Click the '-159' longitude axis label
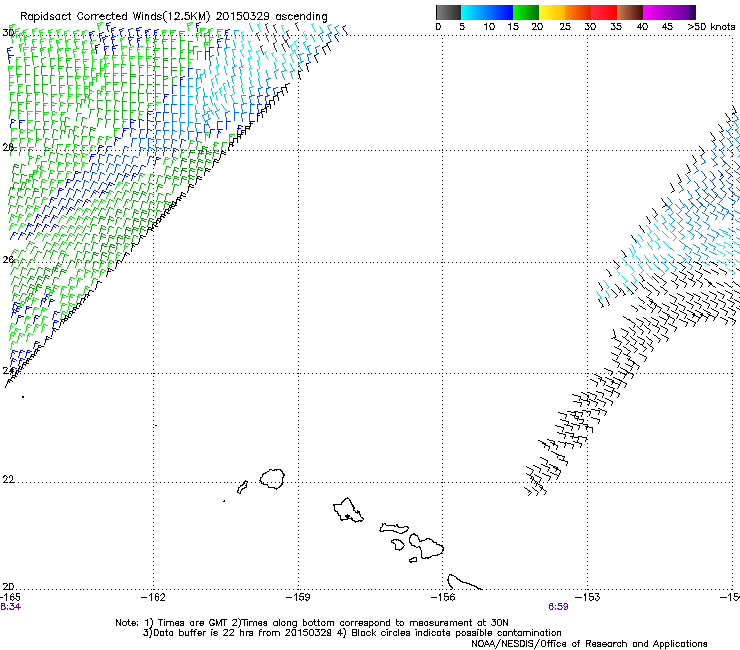Viewport: 740px width, 650px height. pos(298,597)
